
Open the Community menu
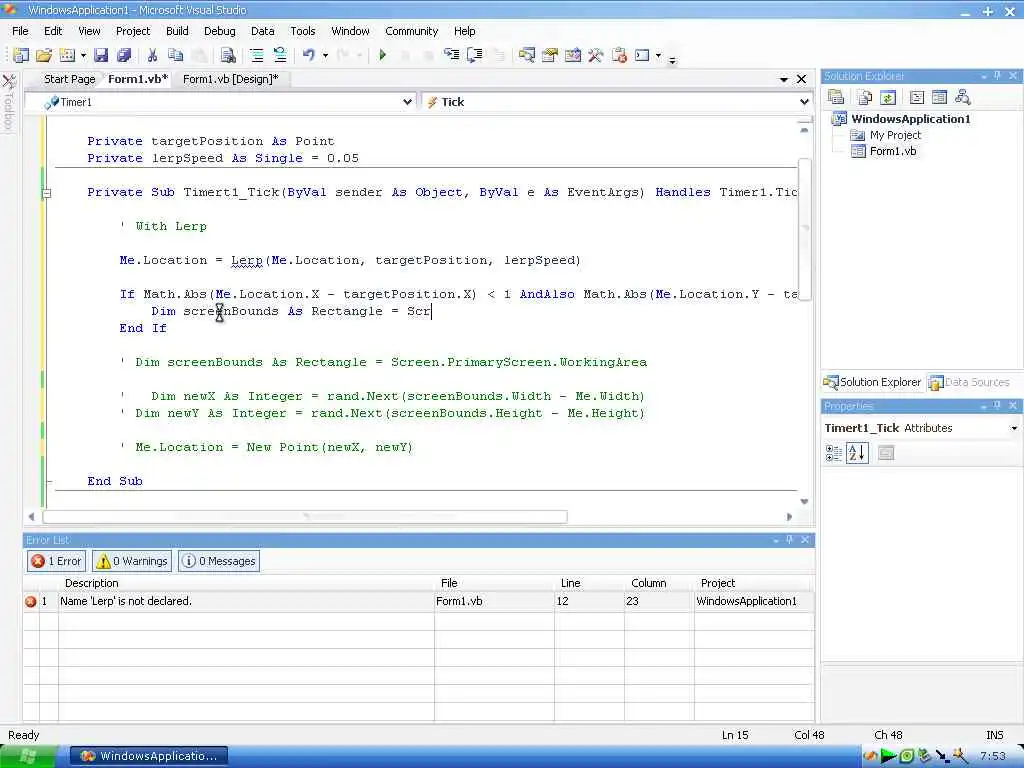pyautogui.click(x=411, y=31)
